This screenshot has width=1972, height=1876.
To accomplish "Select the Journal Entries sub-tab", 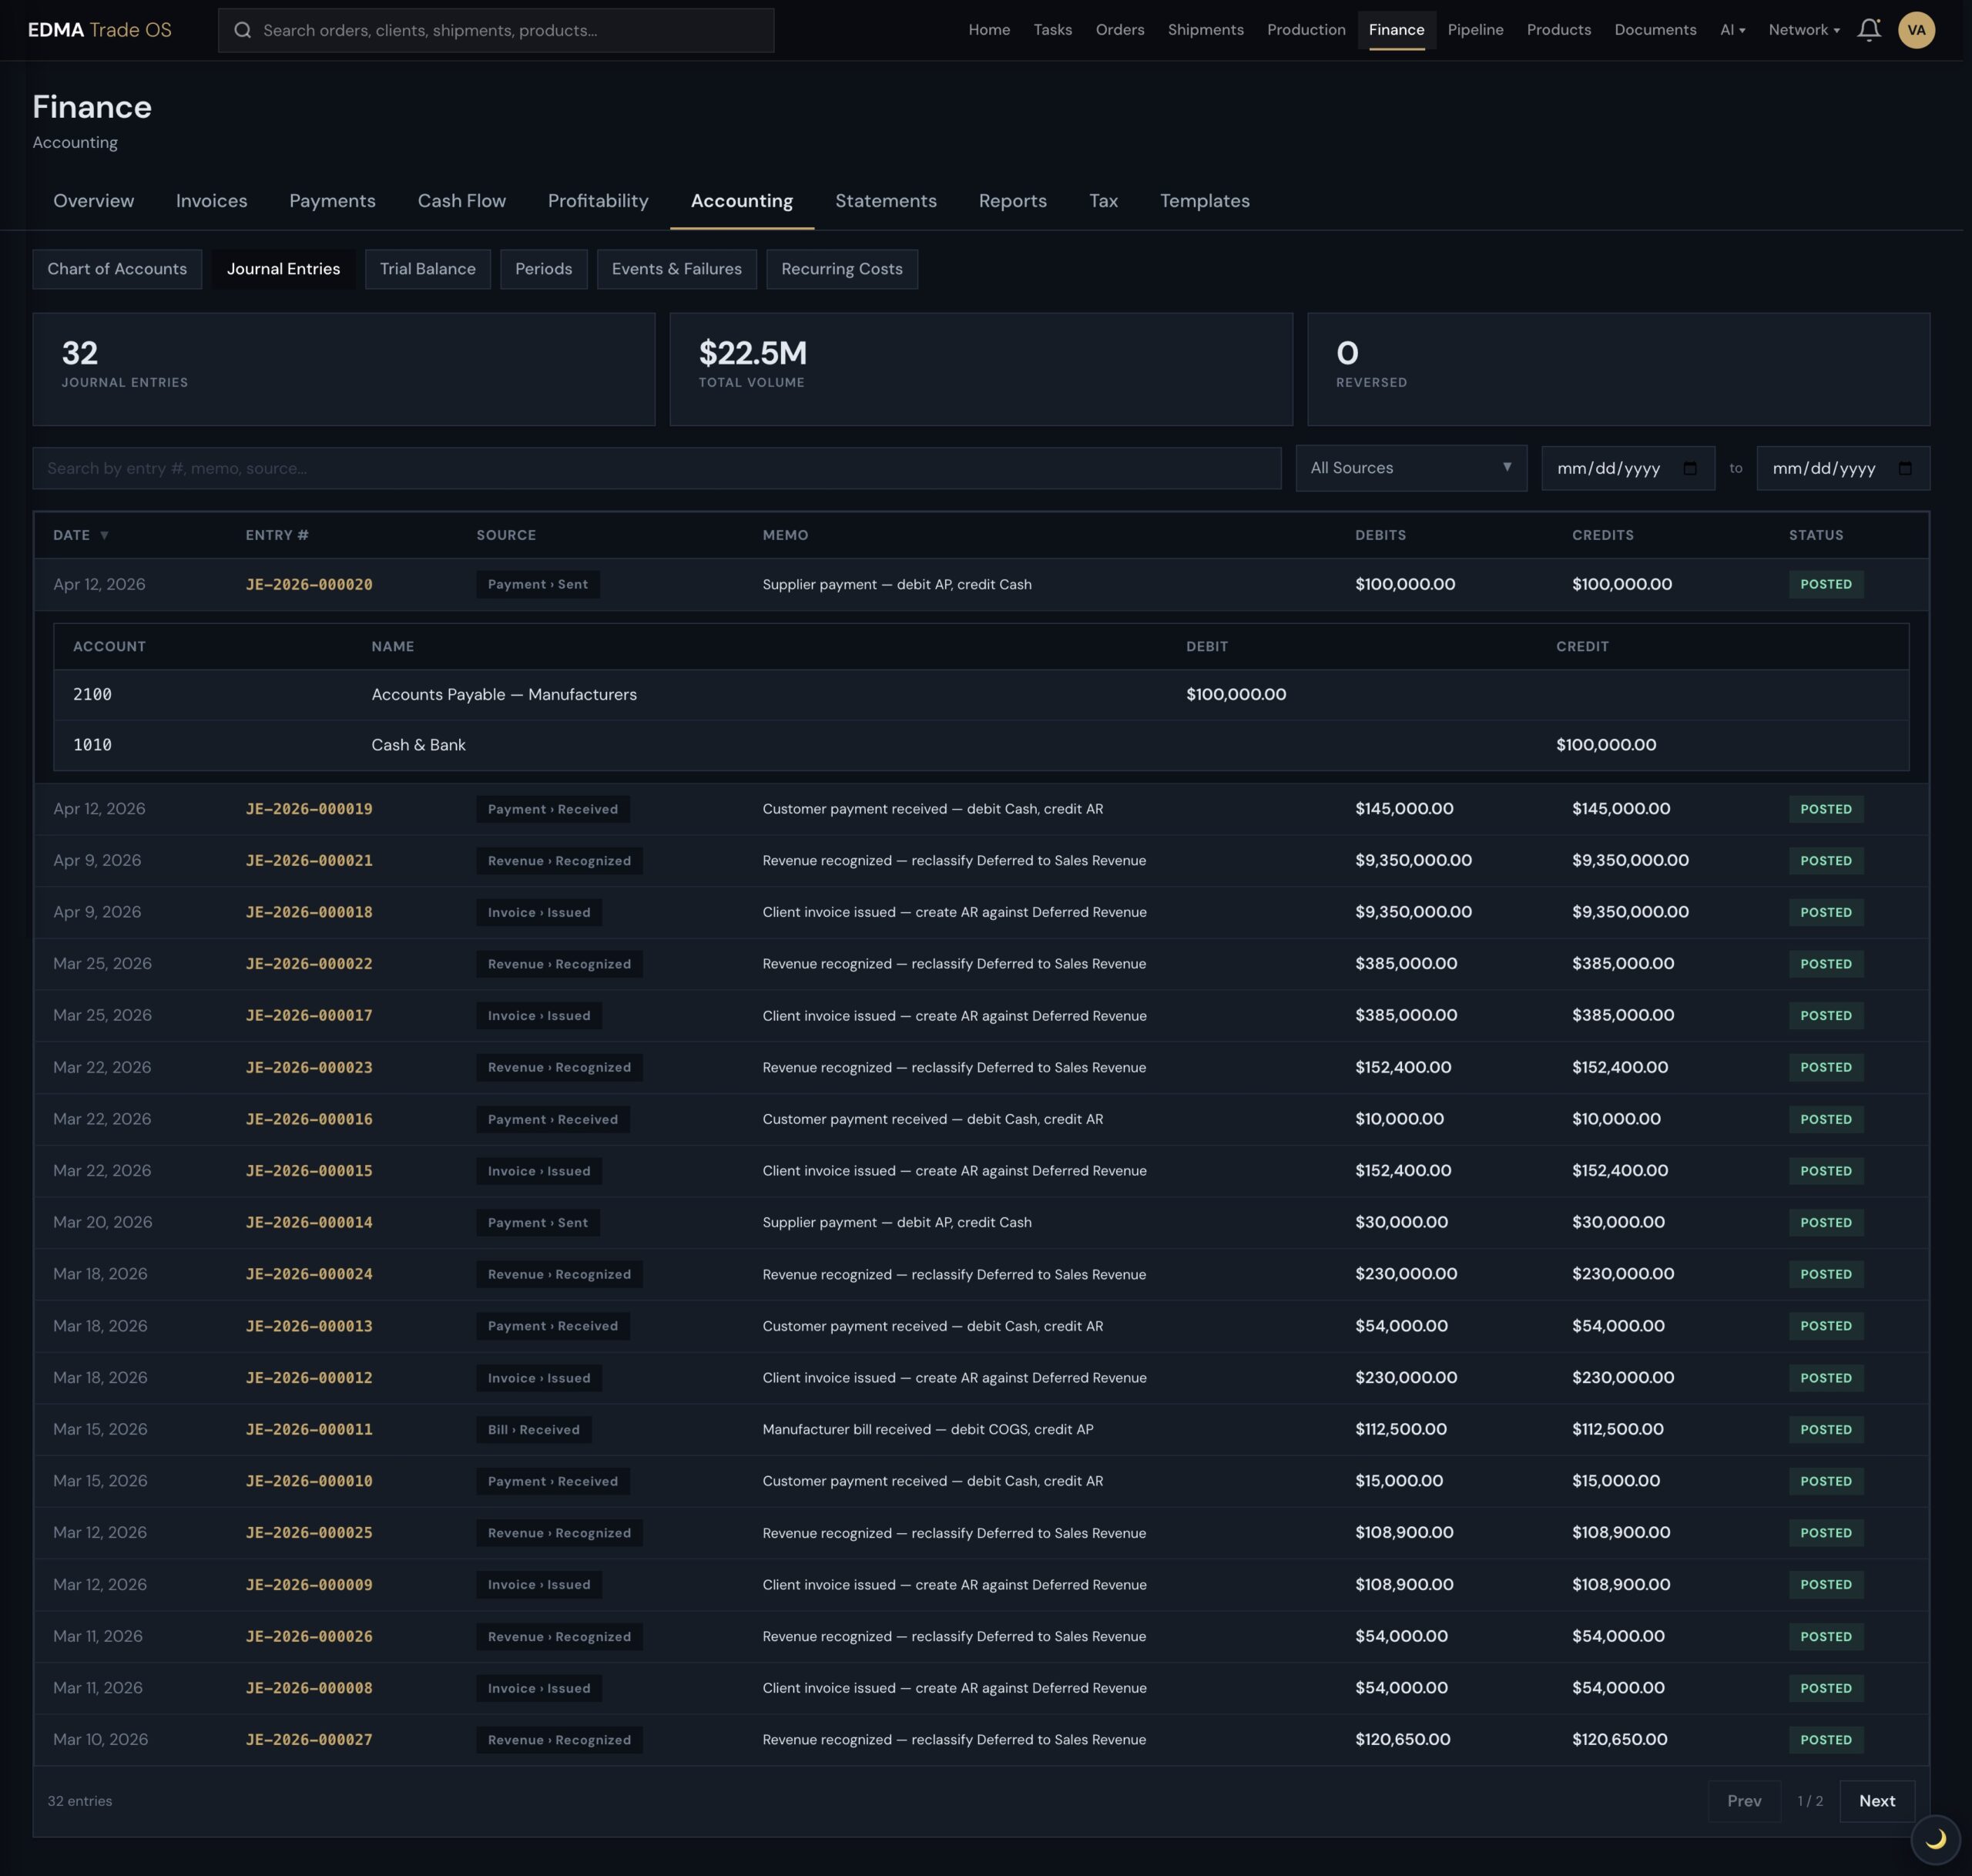I will tap(283, 269).
